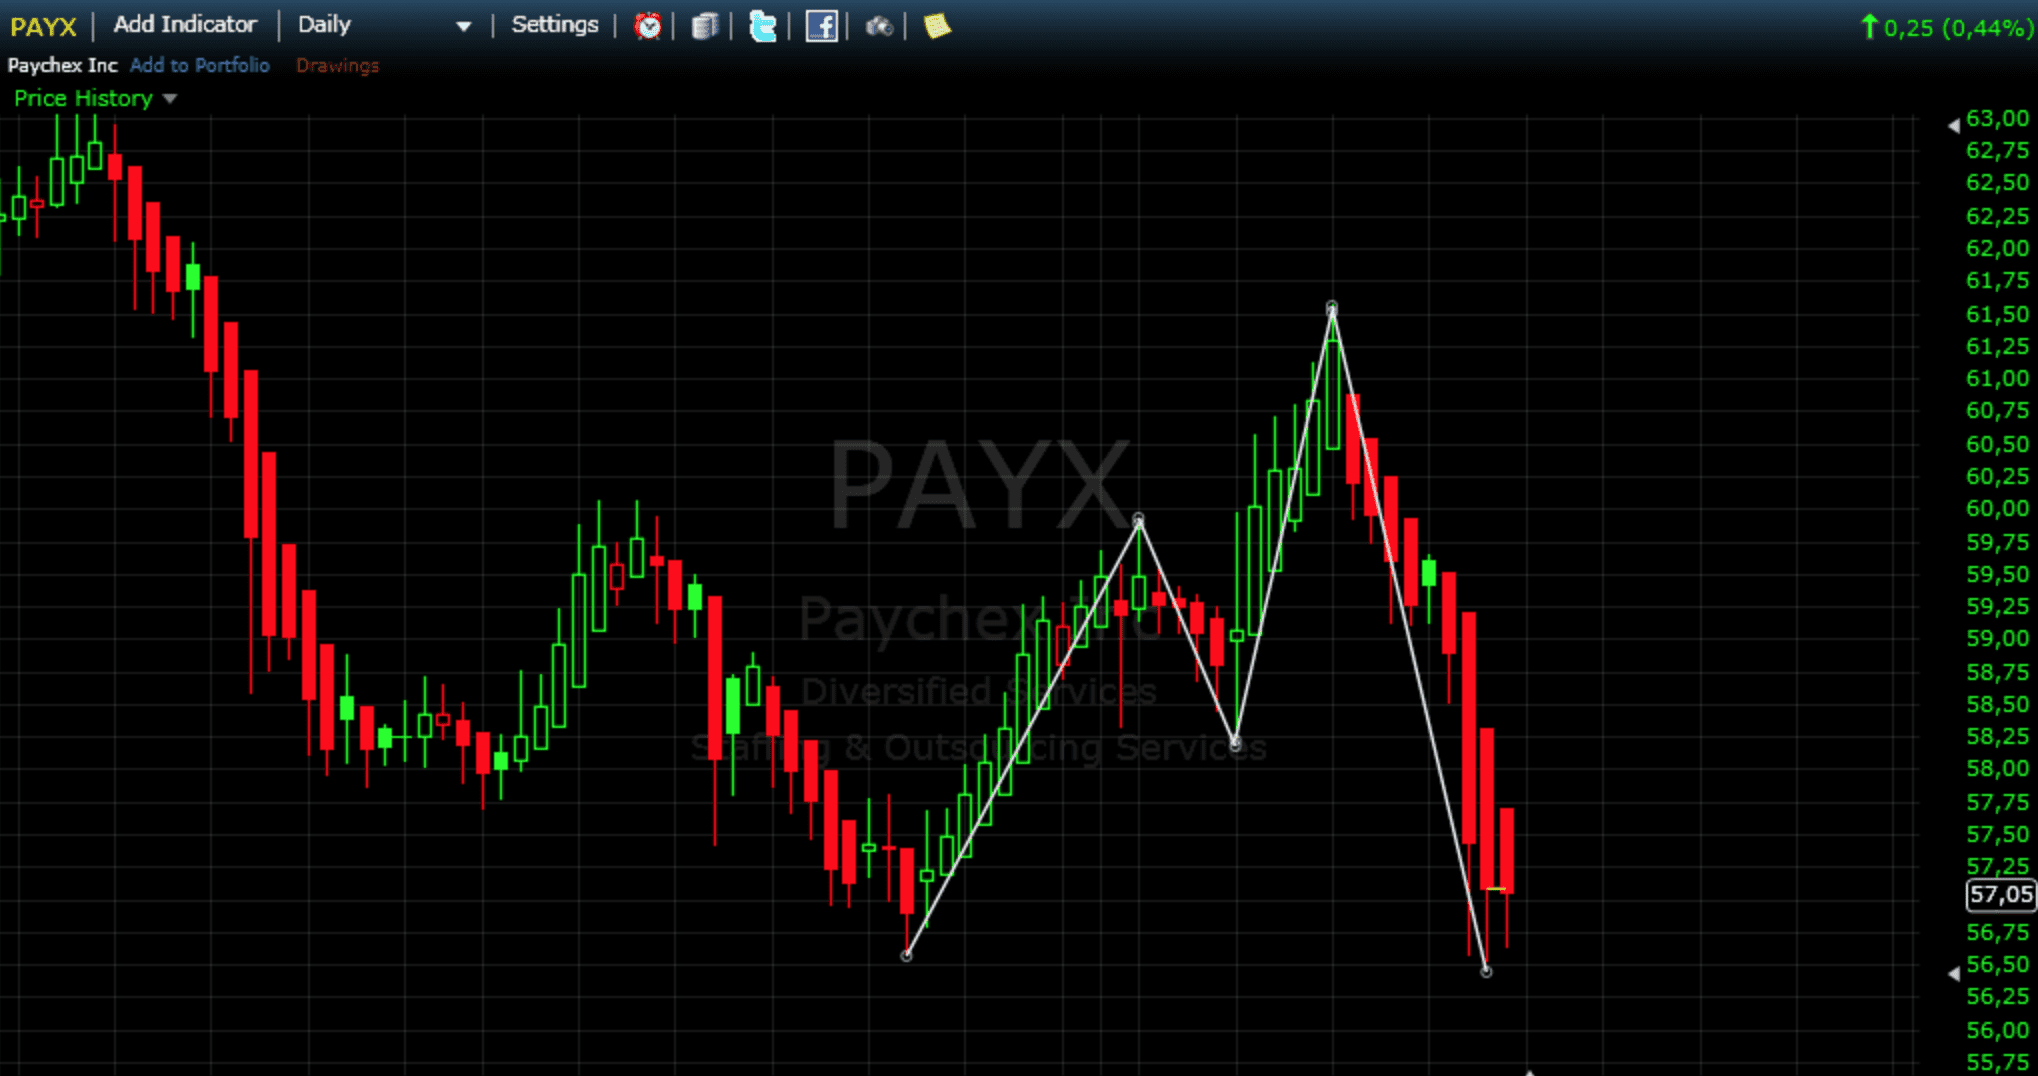Share chart via the Facebook icon
Viewport: 2038px width, 1076px height.
coord(821,26)
